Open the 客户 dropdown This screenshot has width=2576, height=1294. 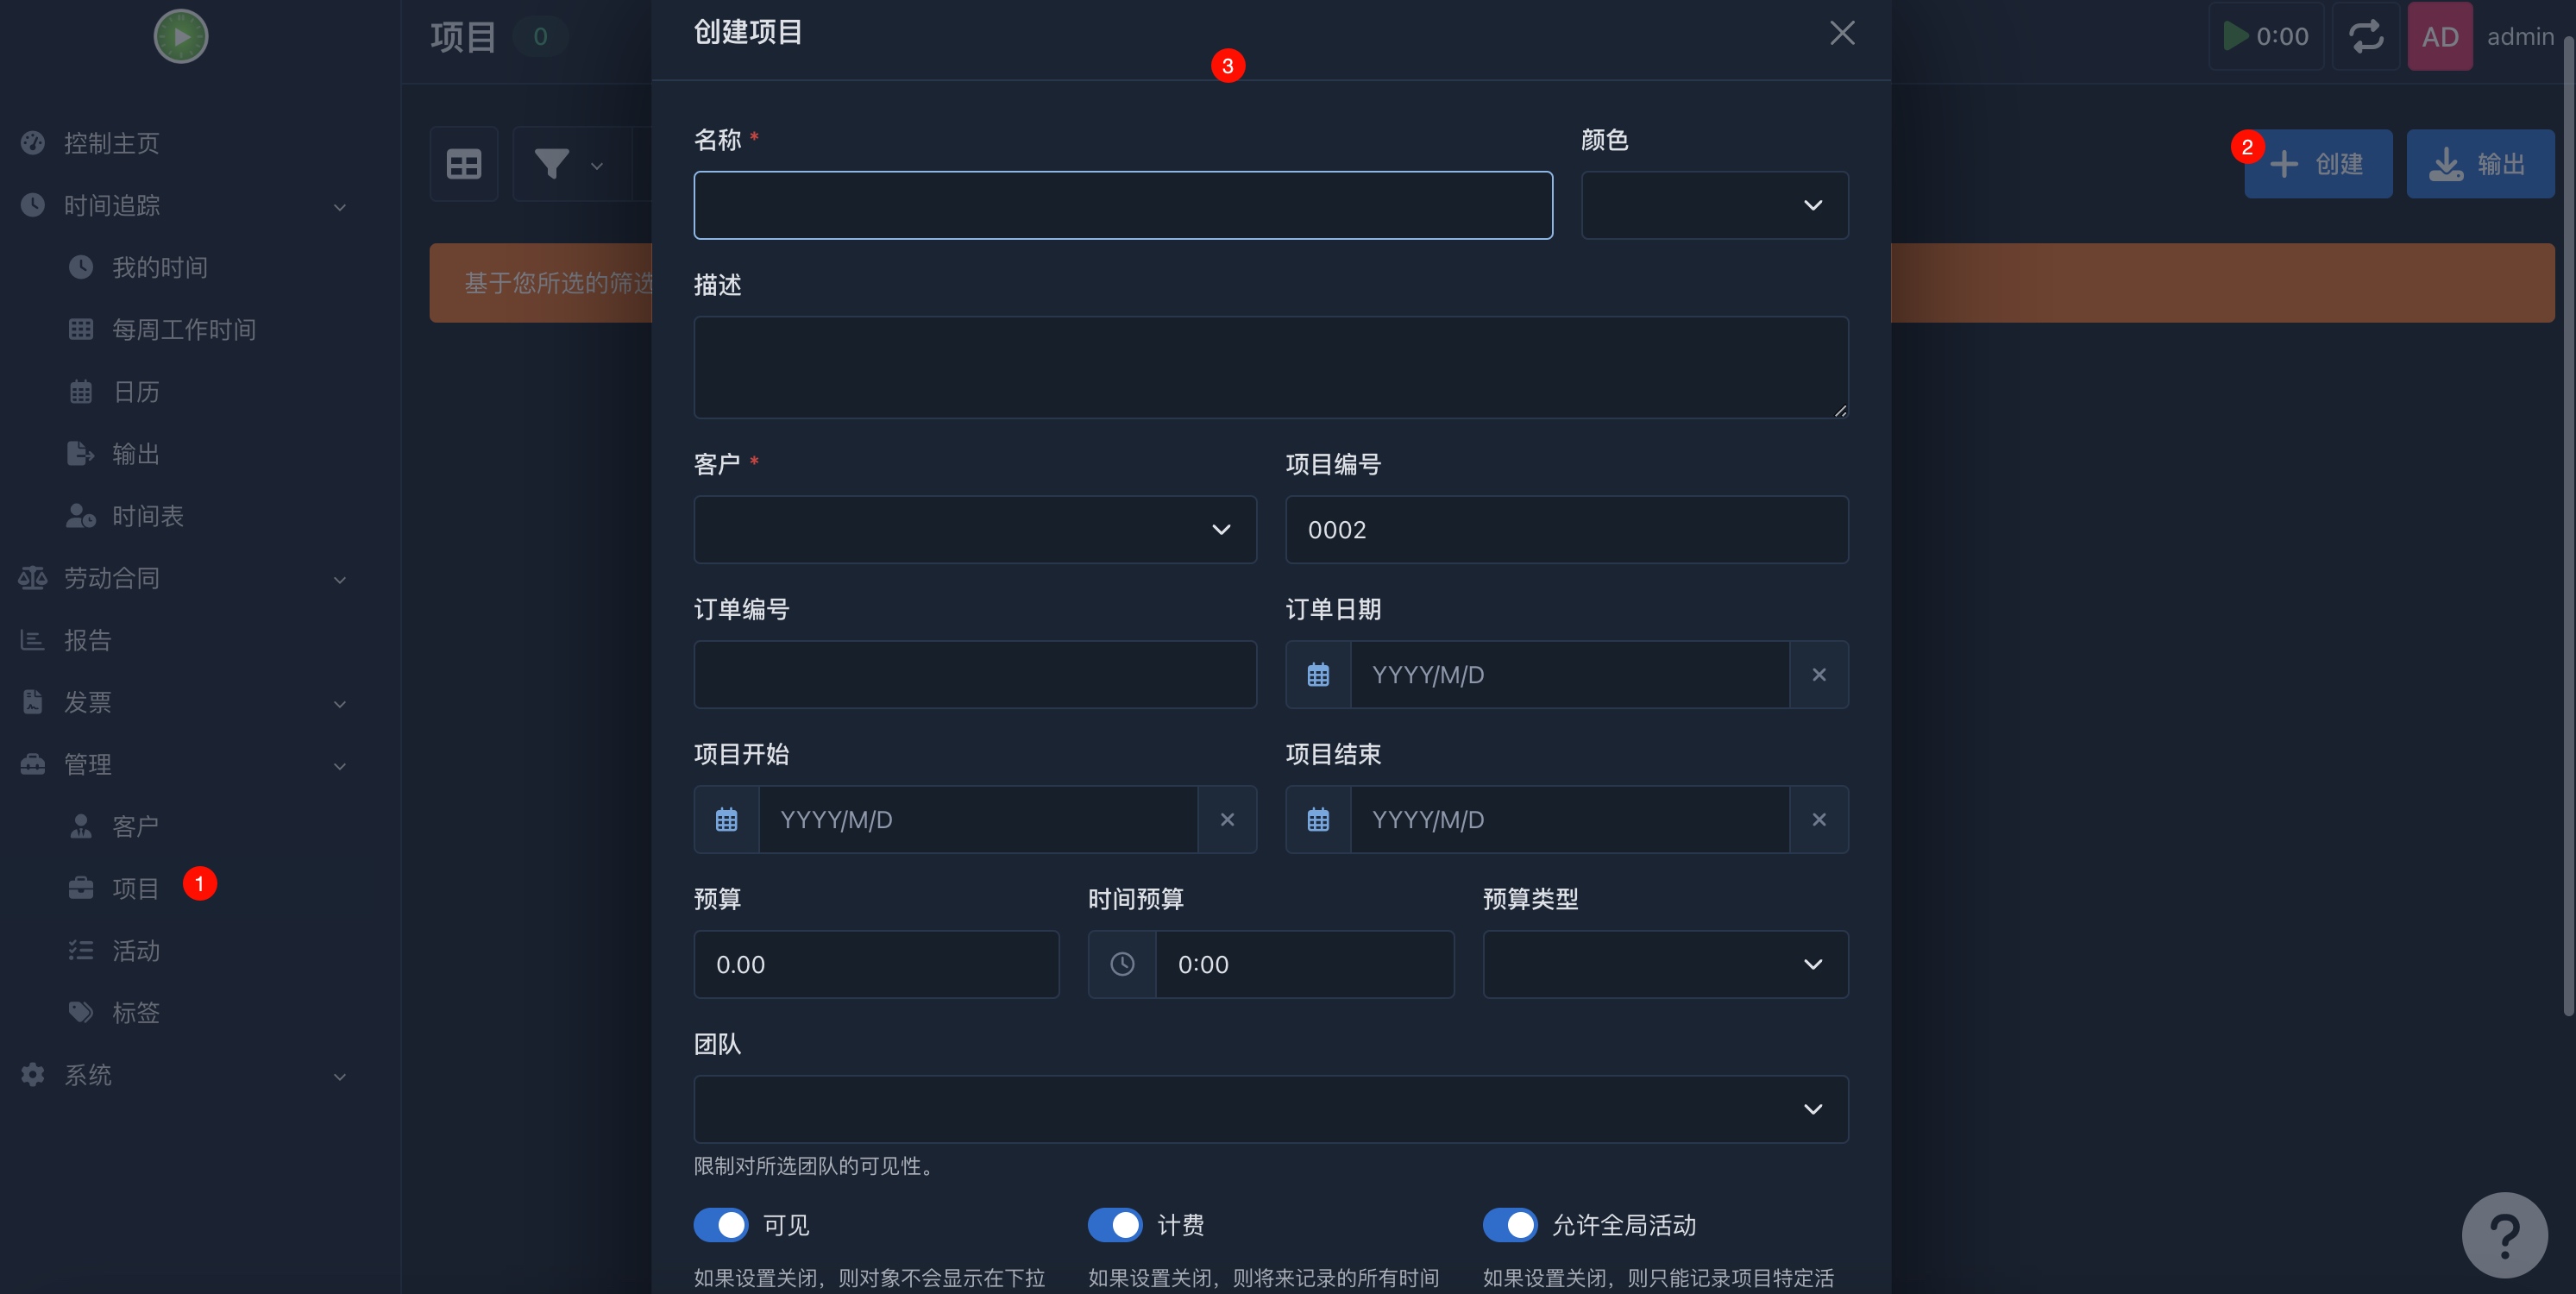click(975, 530)
